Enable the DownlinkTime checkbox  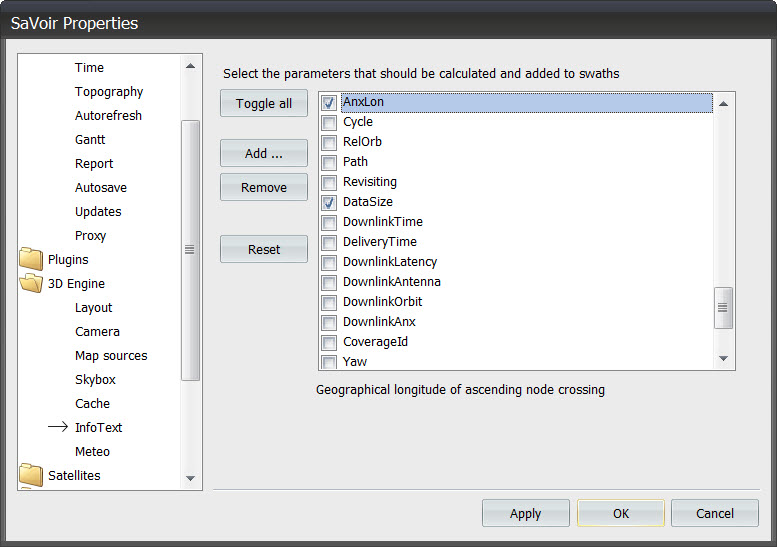coord(329,222)
